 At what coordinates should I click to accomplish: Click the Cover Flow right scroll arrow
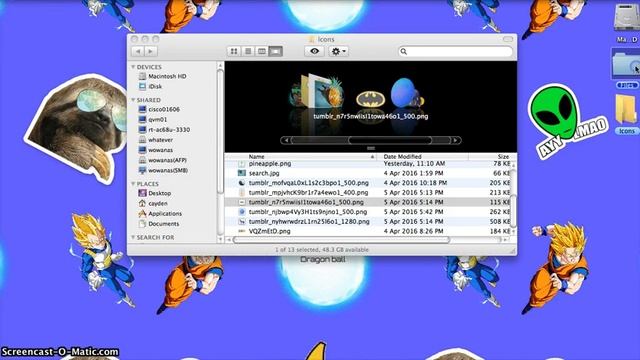tap(456, 140)
